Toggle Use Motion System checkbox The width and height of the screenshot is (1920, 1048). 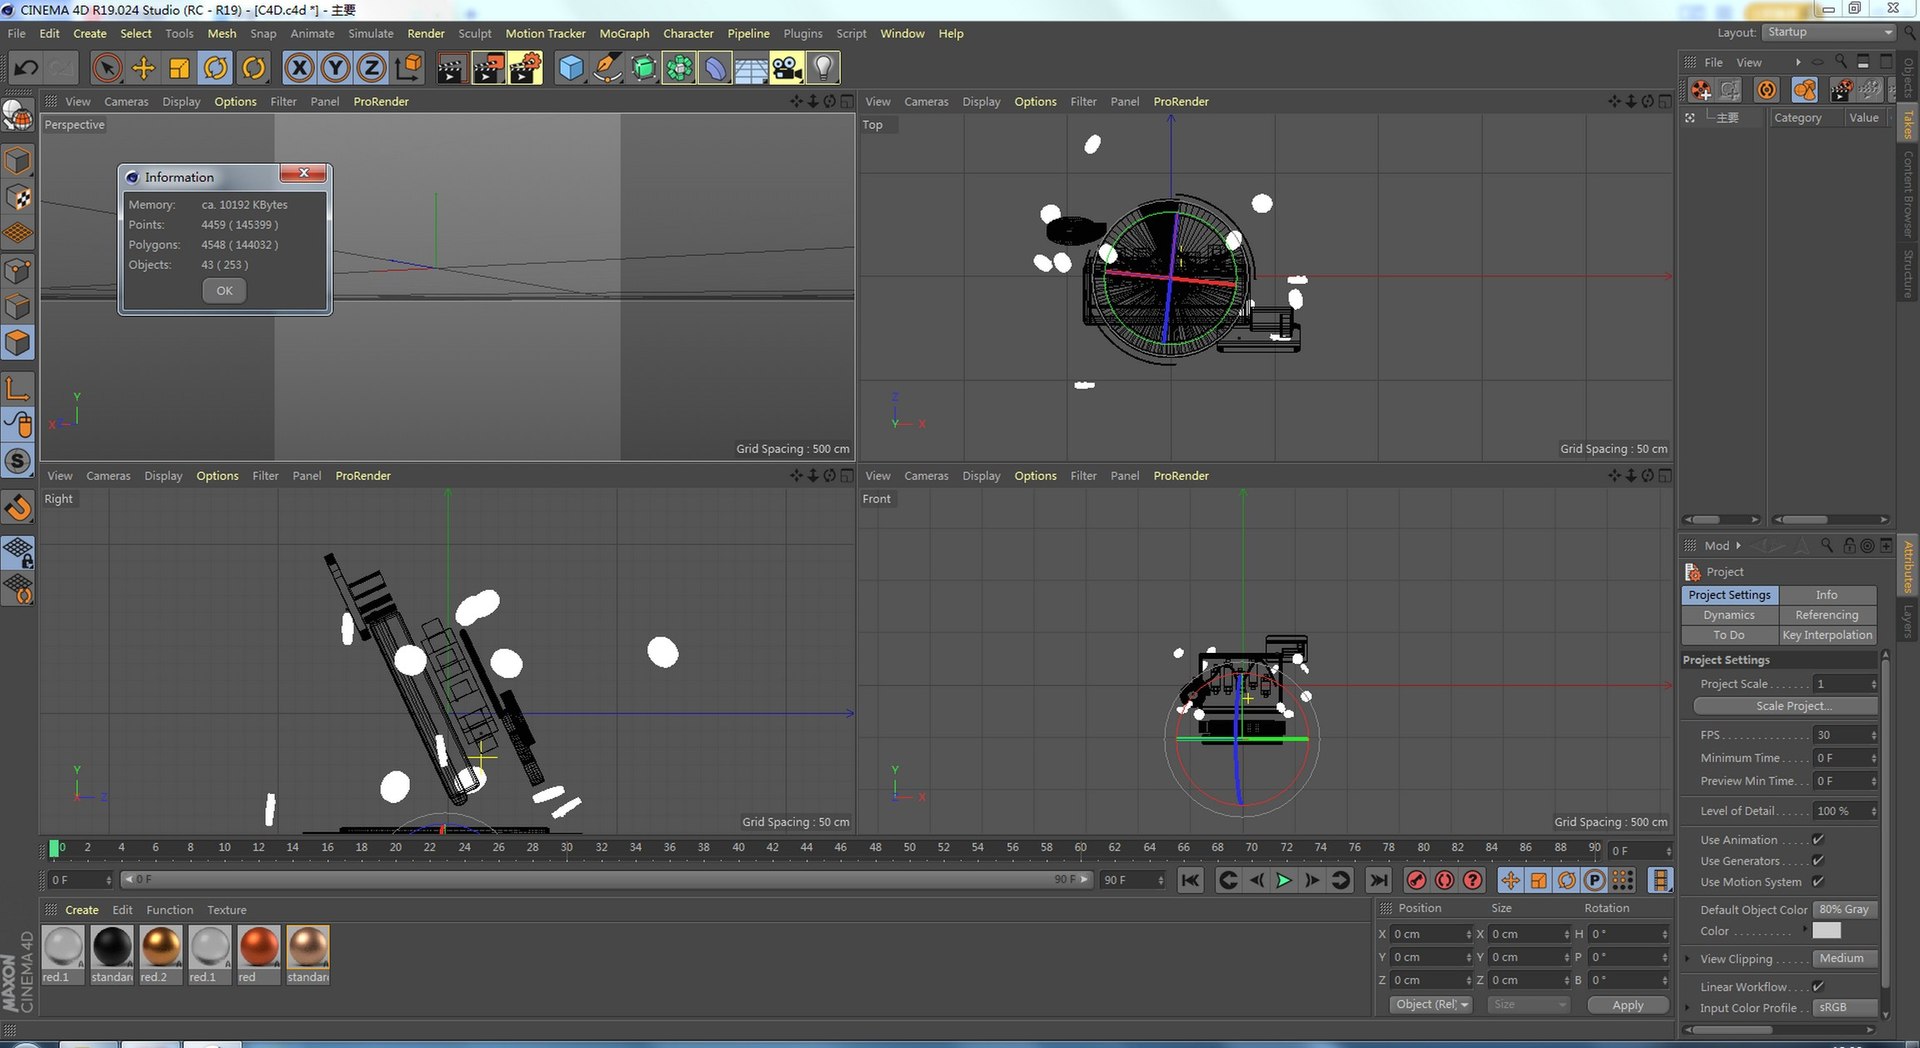[1818, 882]
